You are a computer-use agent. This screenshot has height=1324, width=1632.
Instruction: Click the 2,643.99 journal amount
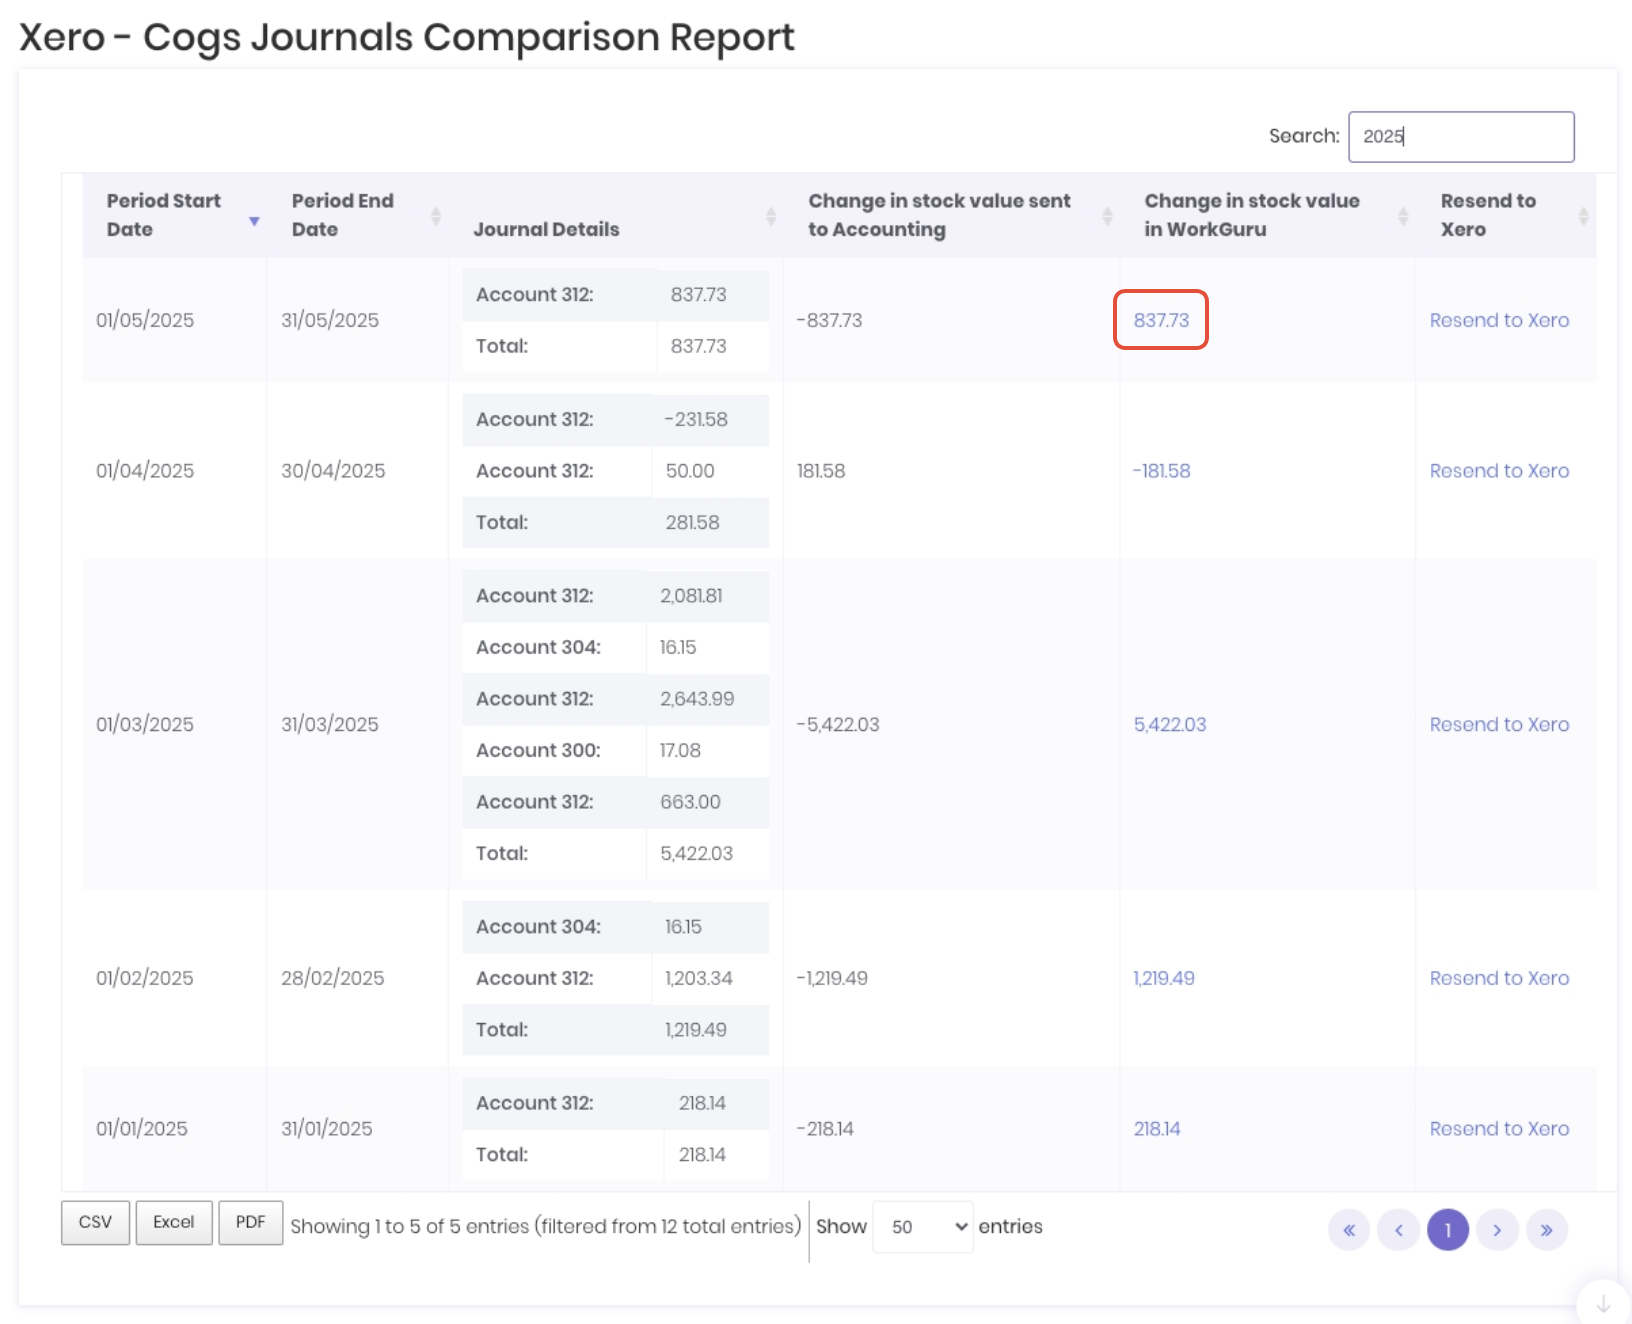click(697, 699)
